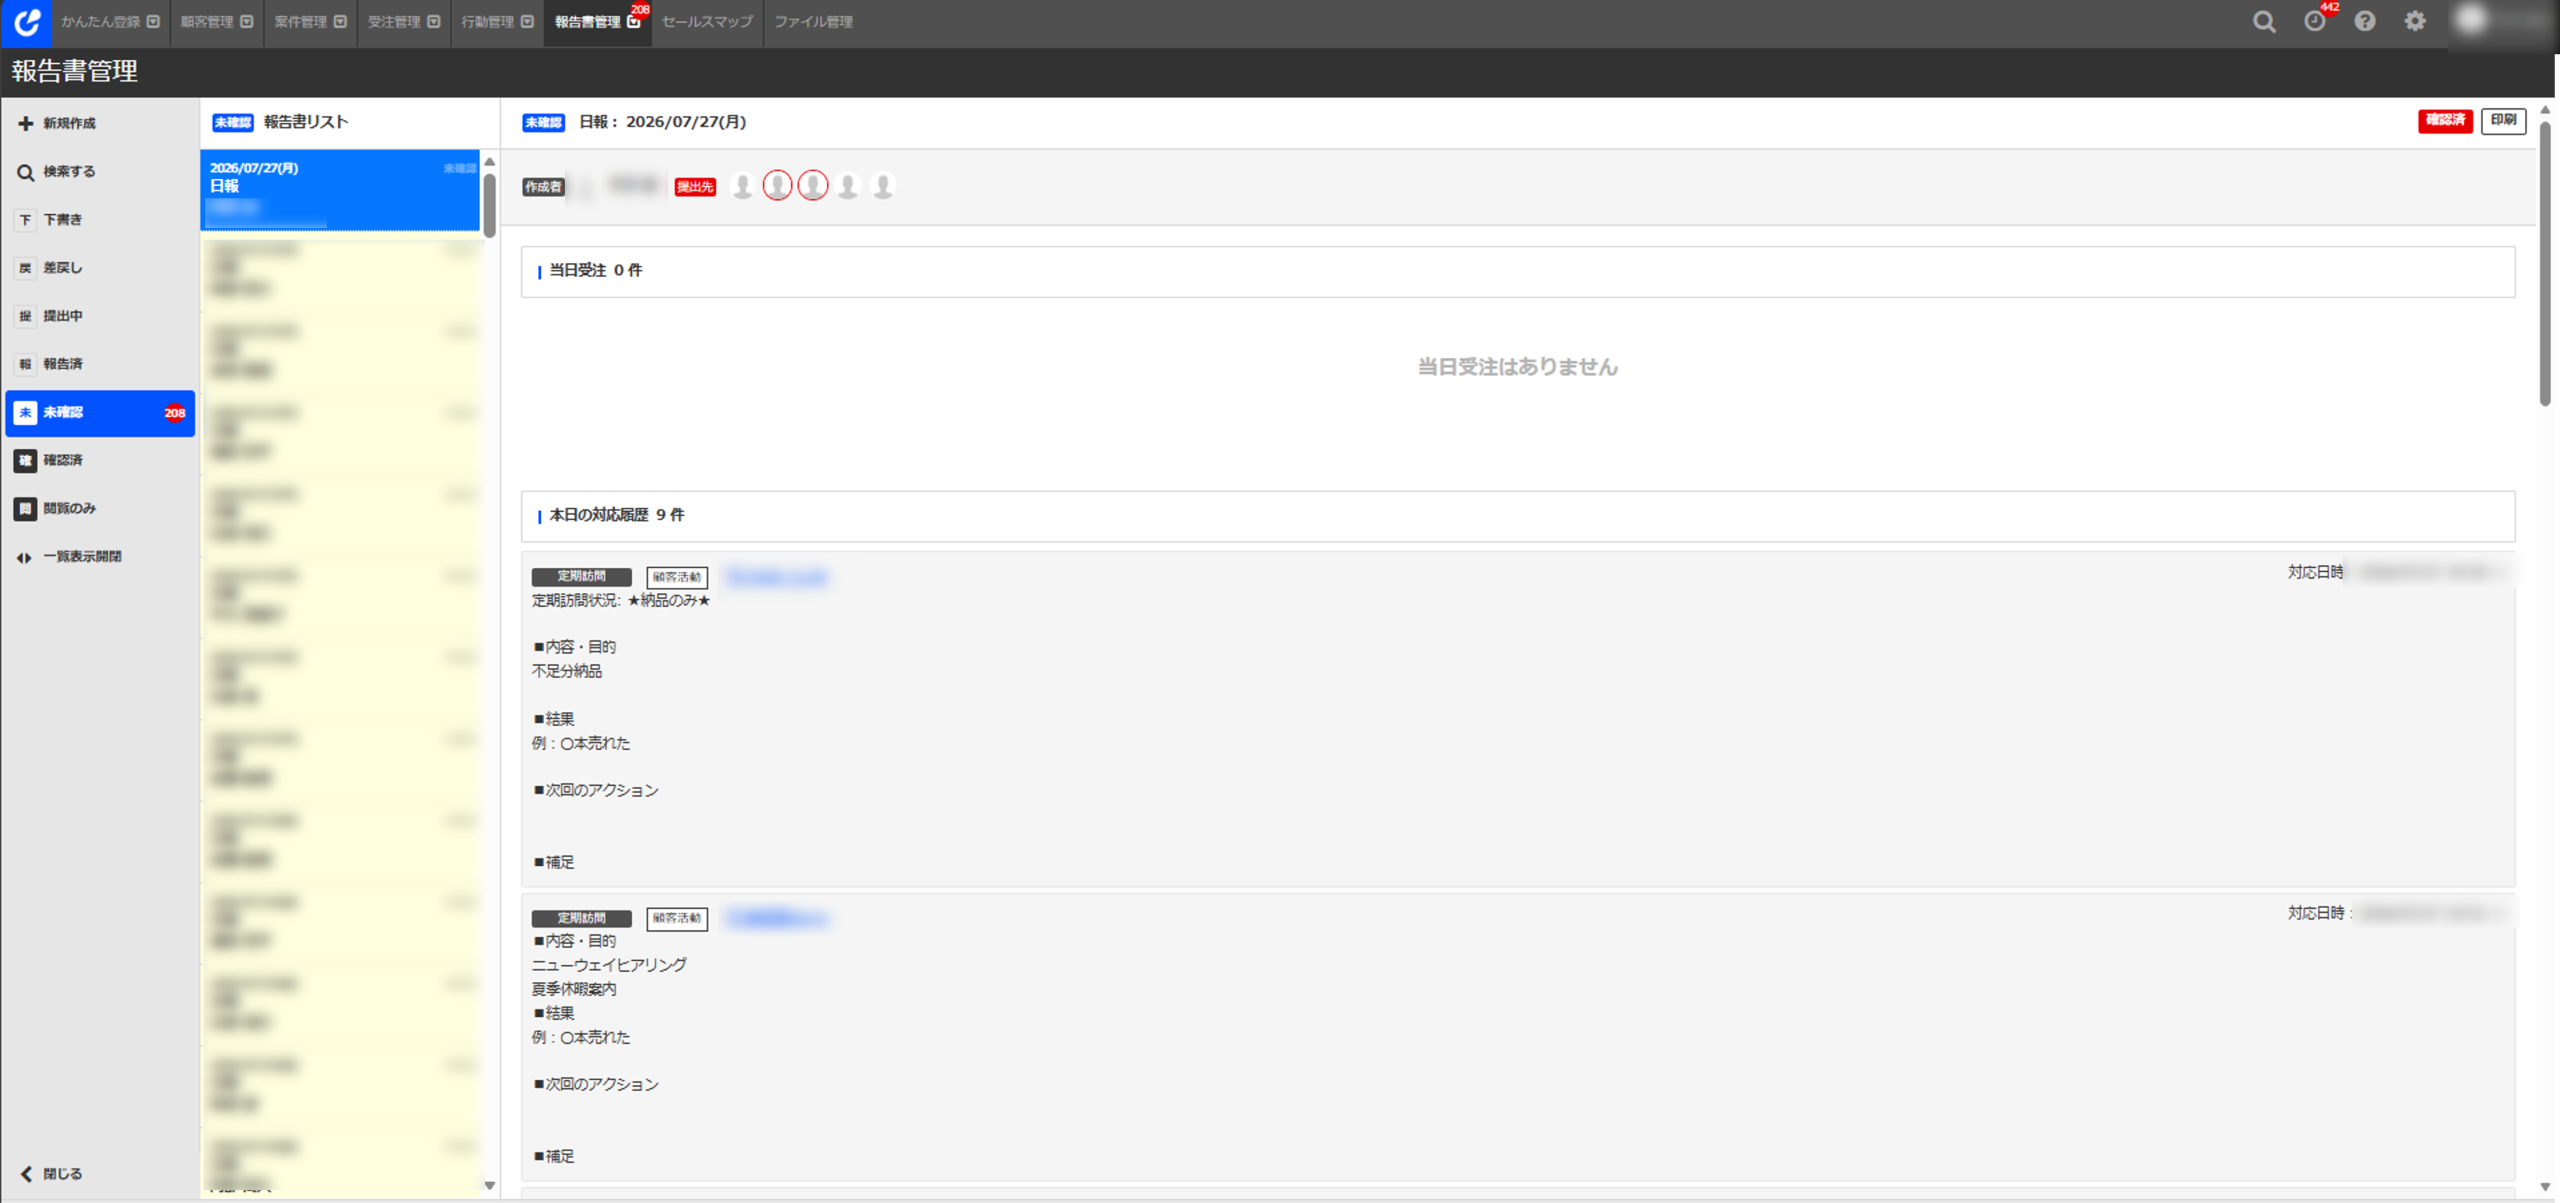Click the 下 icon for drafts
2560x1203 pixels.
pyautogui.click(x=25, y=220)
